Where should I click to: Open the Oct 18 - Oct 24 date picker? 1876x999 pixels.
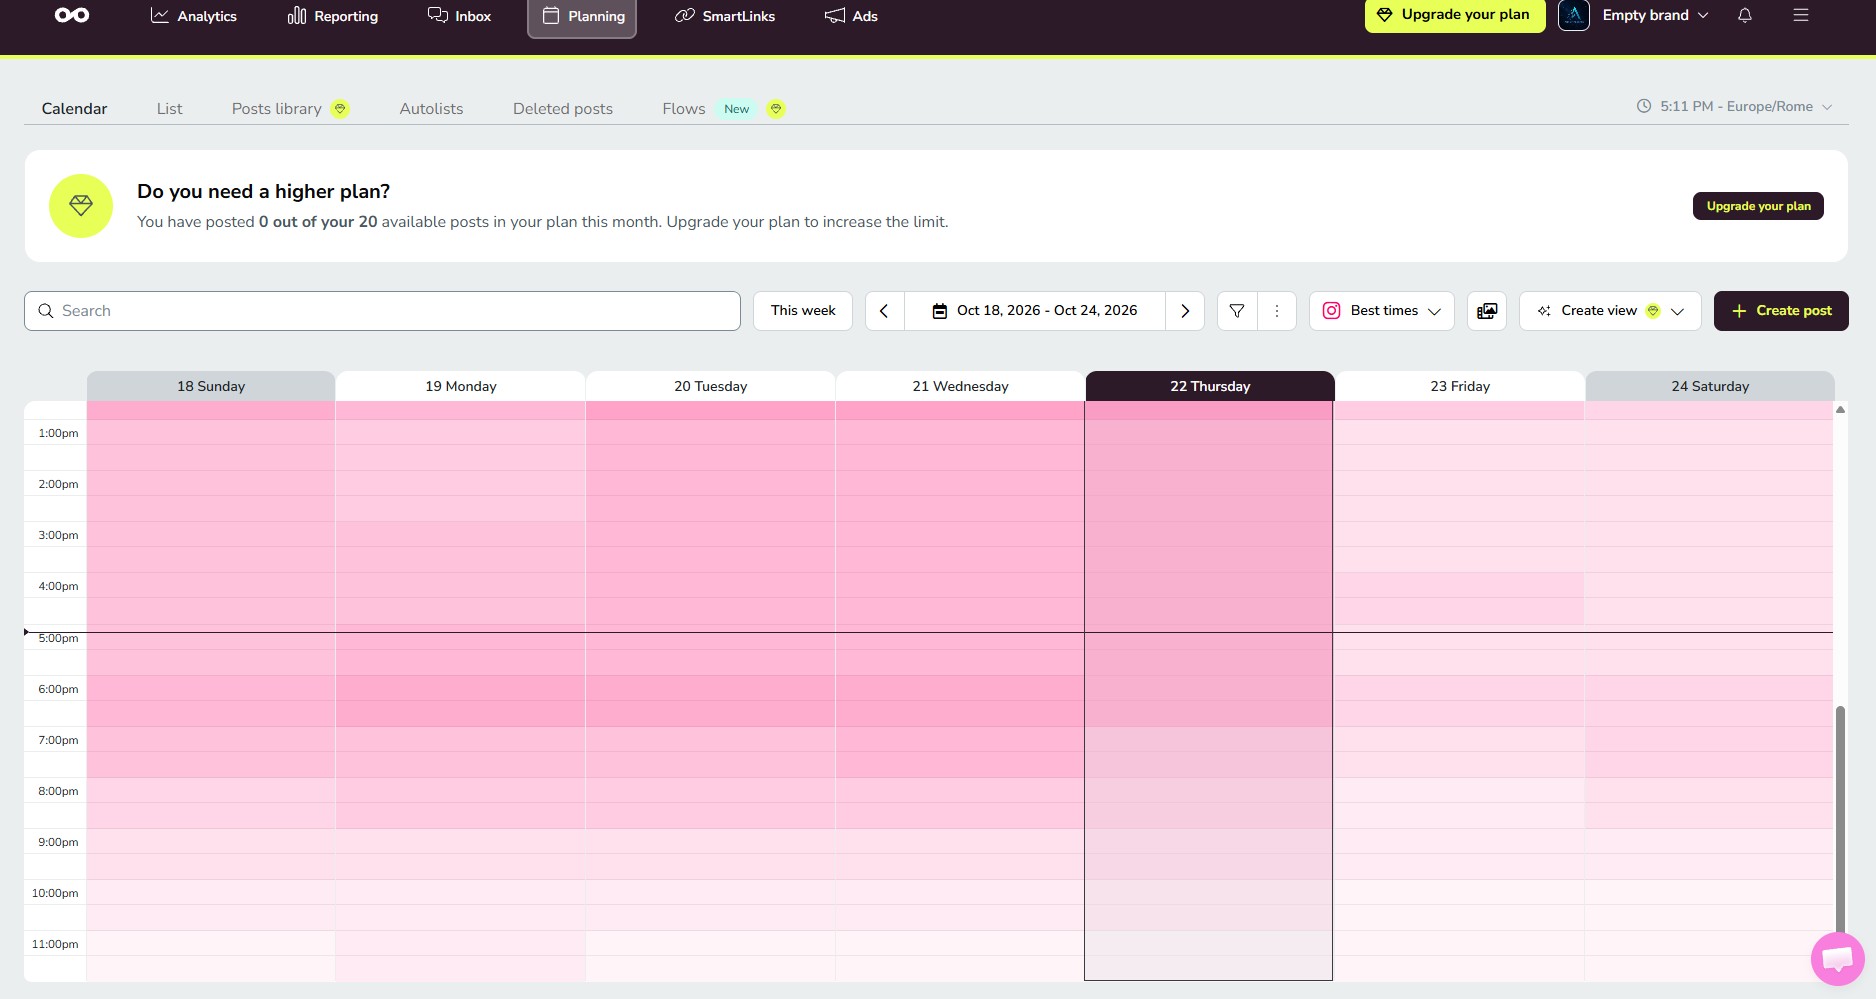(1035, 311)
